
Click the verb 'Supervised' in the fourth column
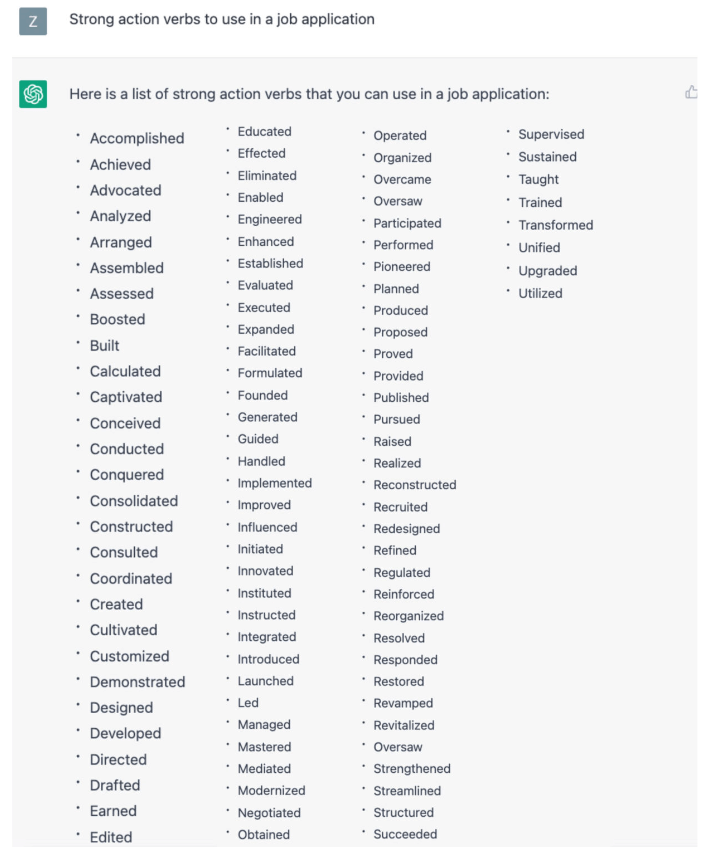pyautogui.click(x=551, y=134)
